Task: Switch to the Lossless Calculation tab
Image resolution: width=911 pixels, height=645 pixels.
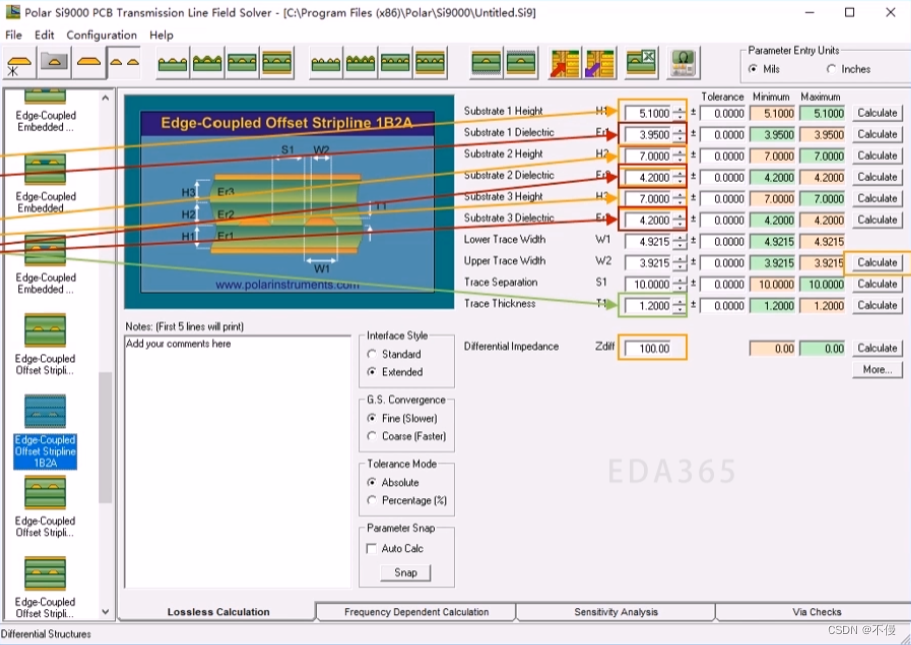Action: point(218,612)
